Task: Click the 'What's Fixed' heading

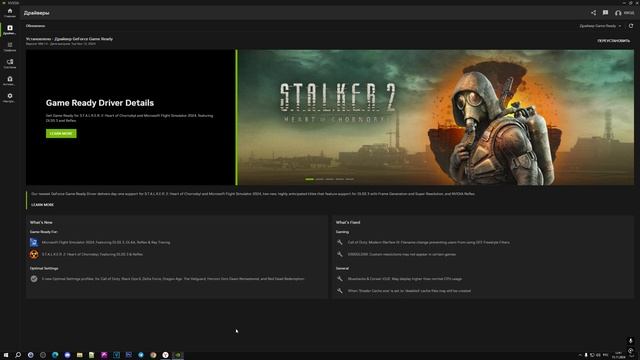Action: click(348, 222)
